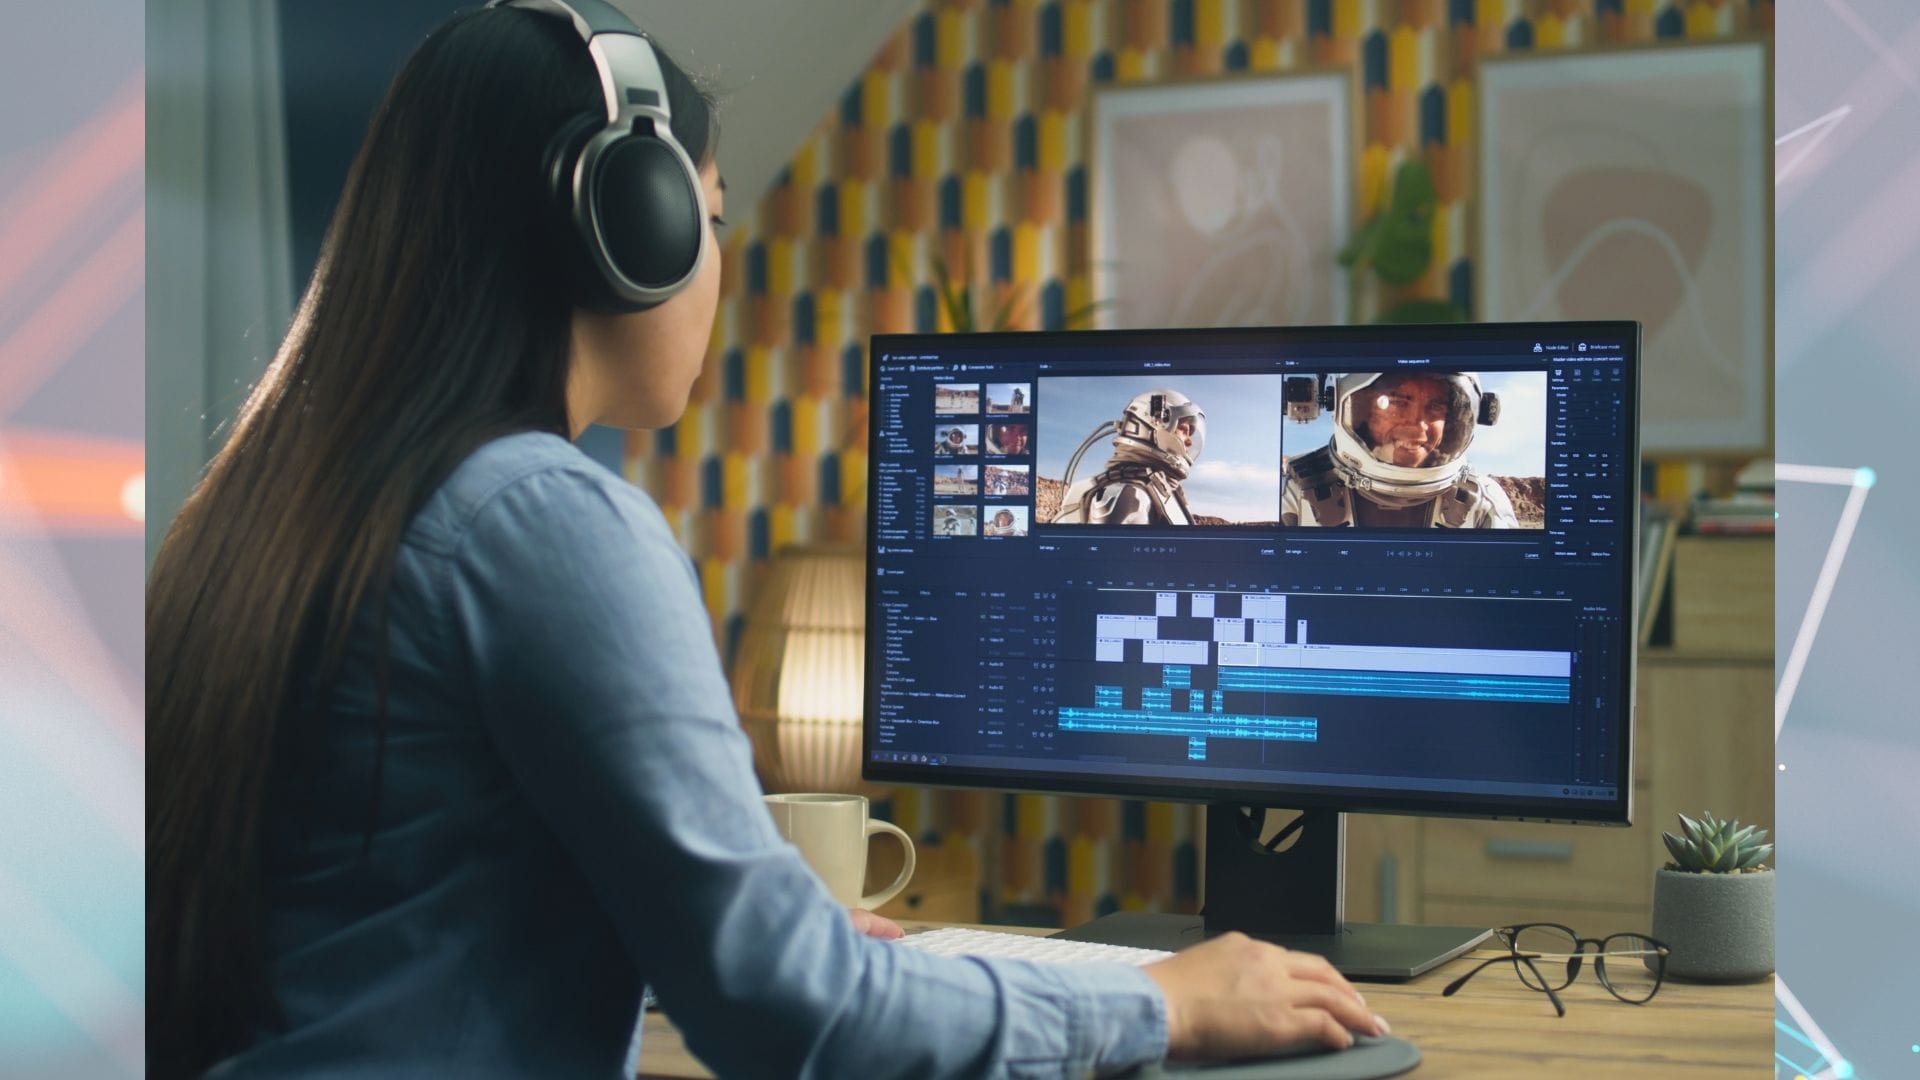1920x1080 pixels.
Task: Jump to start in the left preview controls
Action: point(1137,549)
